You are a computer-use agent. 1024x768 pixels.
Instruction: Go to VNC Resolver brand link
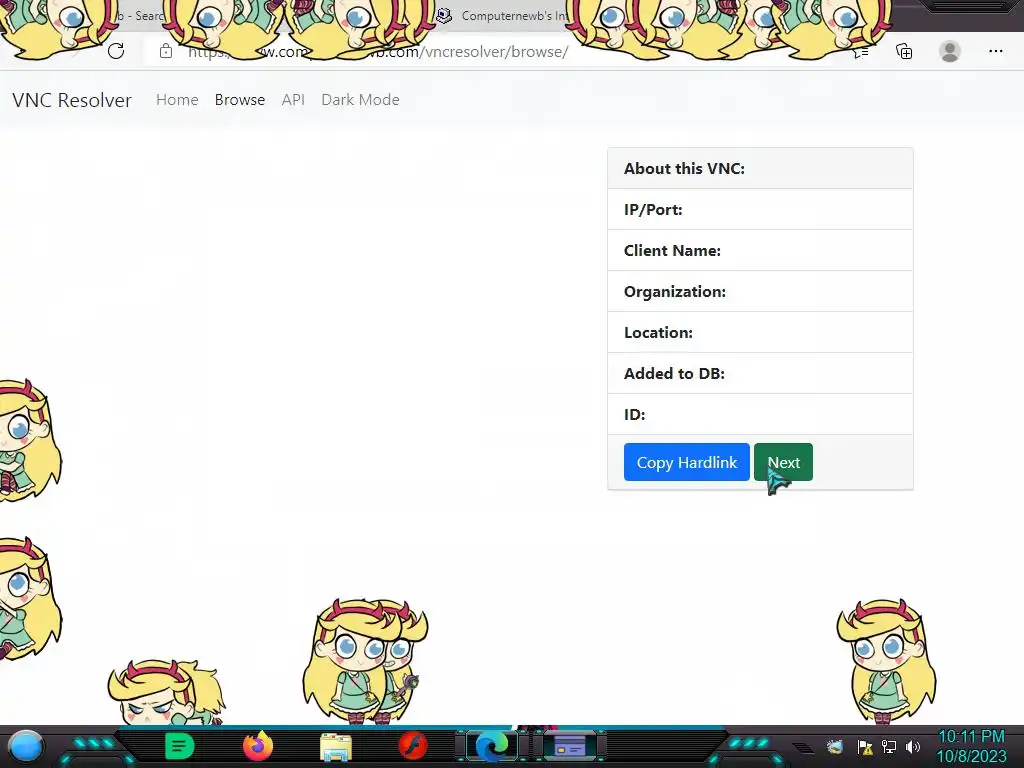[72, 100]
